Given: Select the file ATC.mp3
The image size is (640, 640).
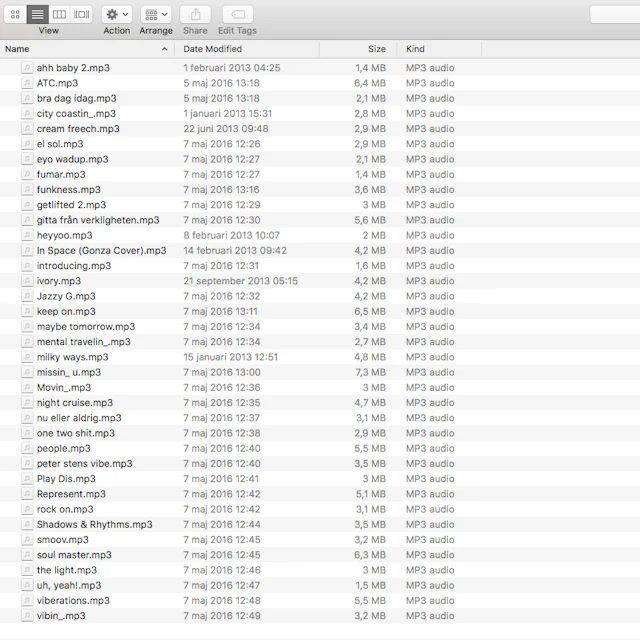Looking at the screenshot, I should [57, 83].
